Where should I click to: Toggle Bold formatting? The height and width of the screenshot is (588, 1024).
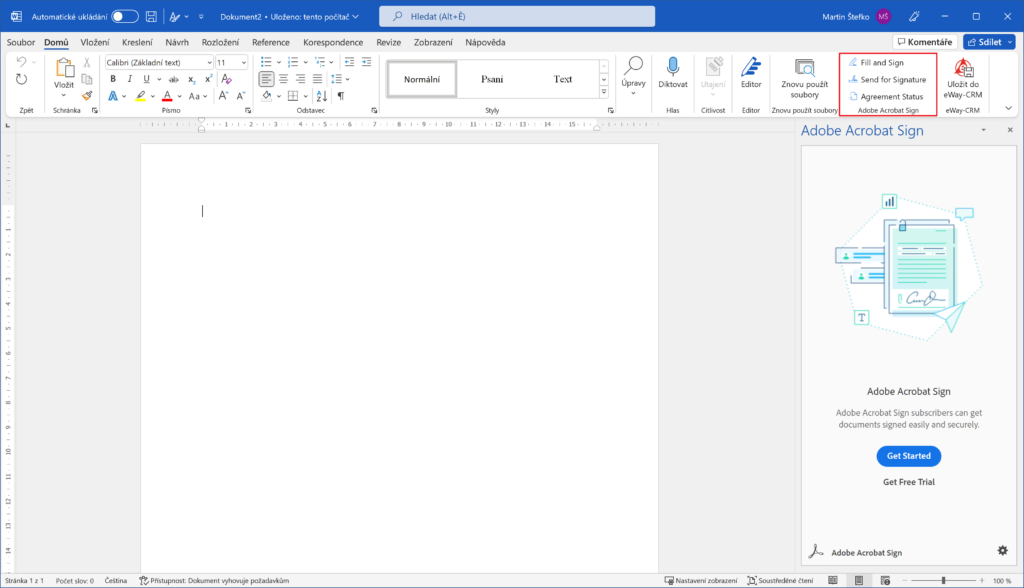(113, 79)
